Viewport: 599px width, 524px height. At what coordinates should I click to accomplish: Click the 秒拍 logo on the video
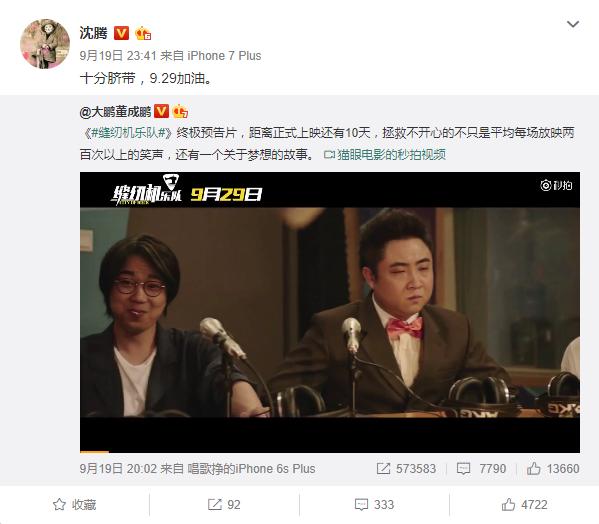point(556,185)
